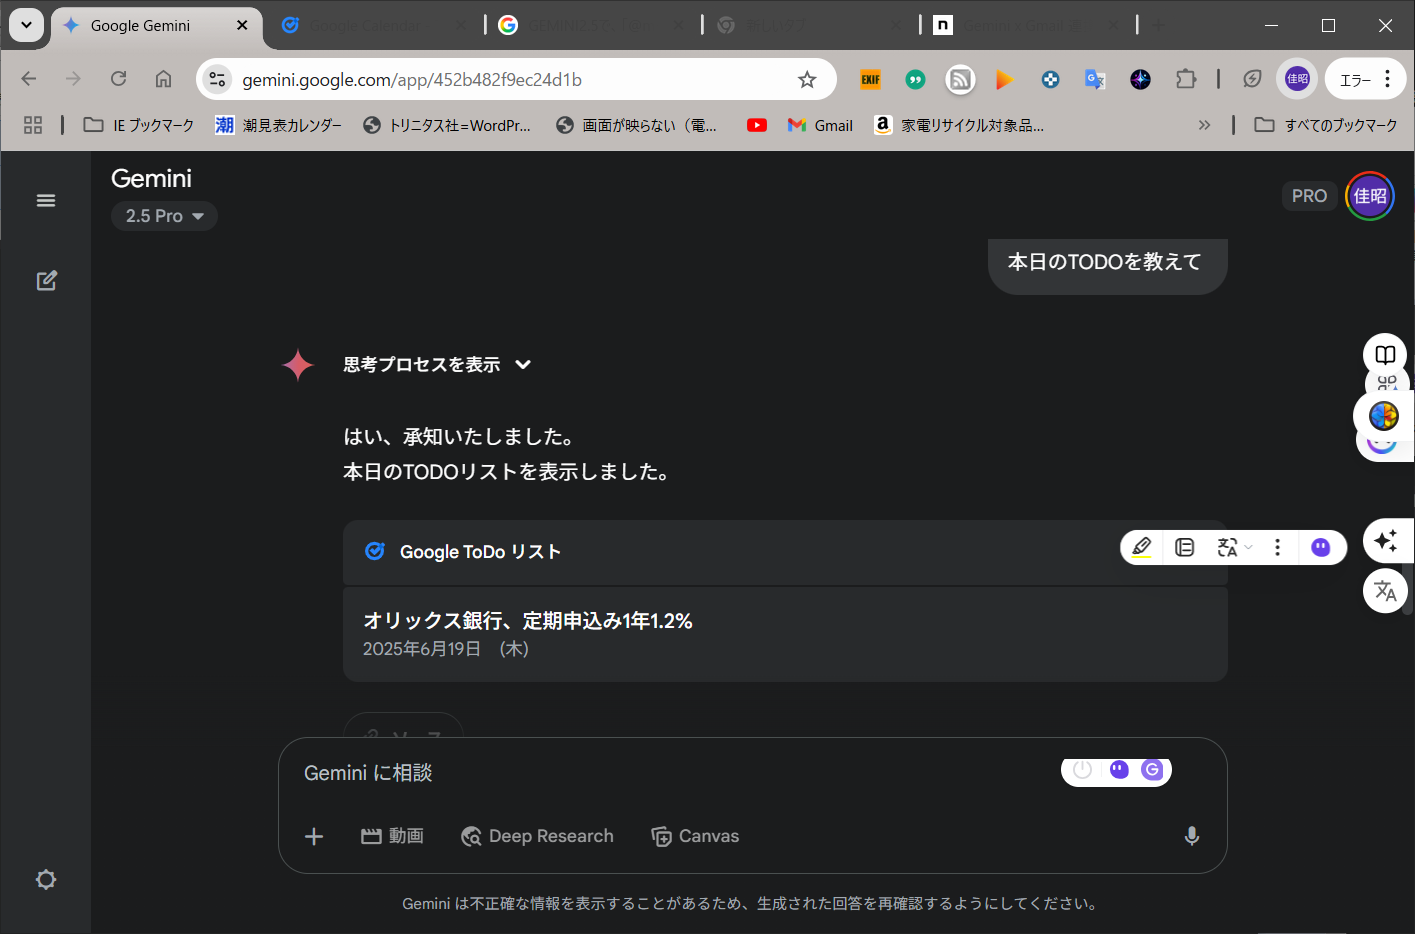Switch to the Google search browser tab
The image size is (1415, 934).
click(x=590, y=26)
